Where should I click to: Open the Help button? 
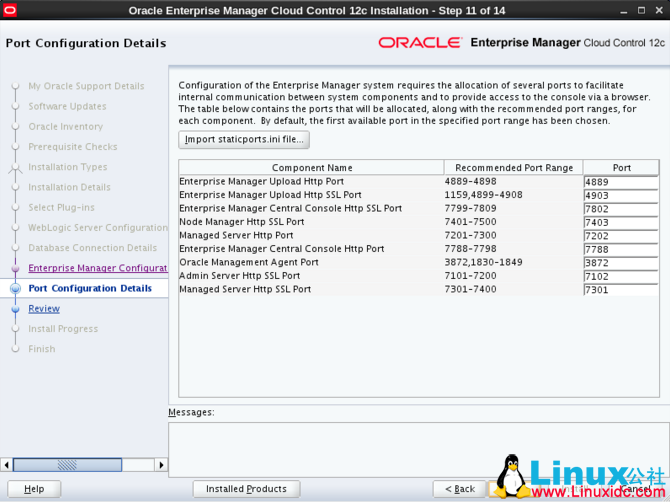[x=34, y=489]
